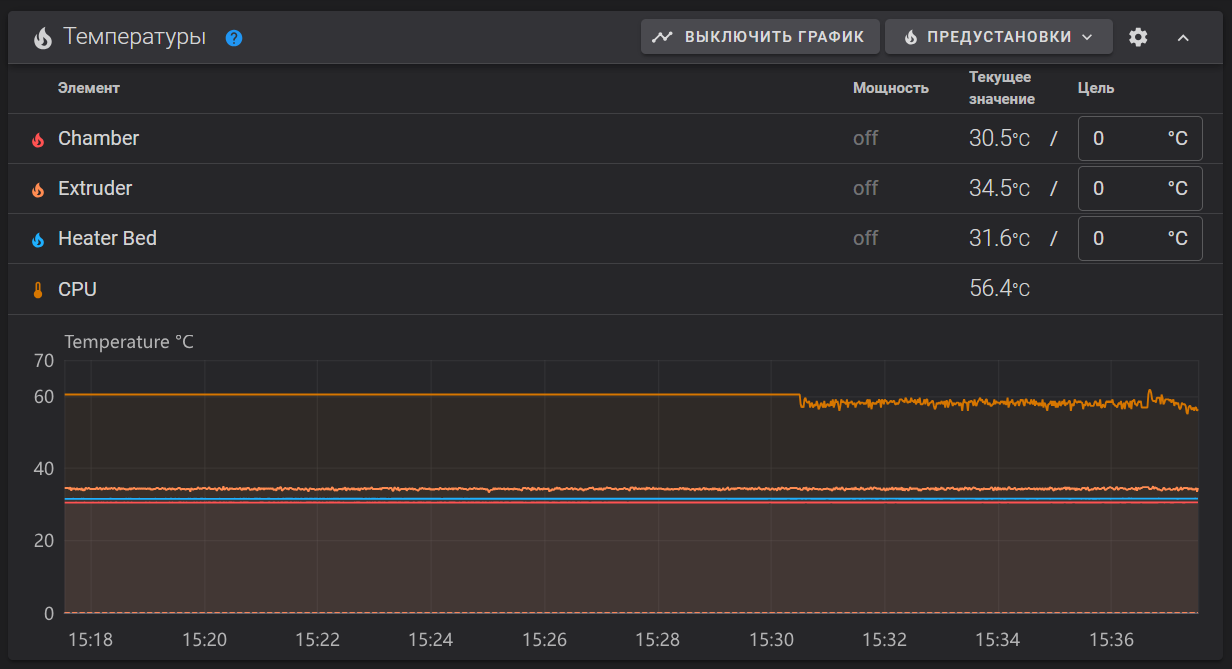Turn off the temperature graph
This screenshot has height=669, width=1232.
tap(760, 37)
